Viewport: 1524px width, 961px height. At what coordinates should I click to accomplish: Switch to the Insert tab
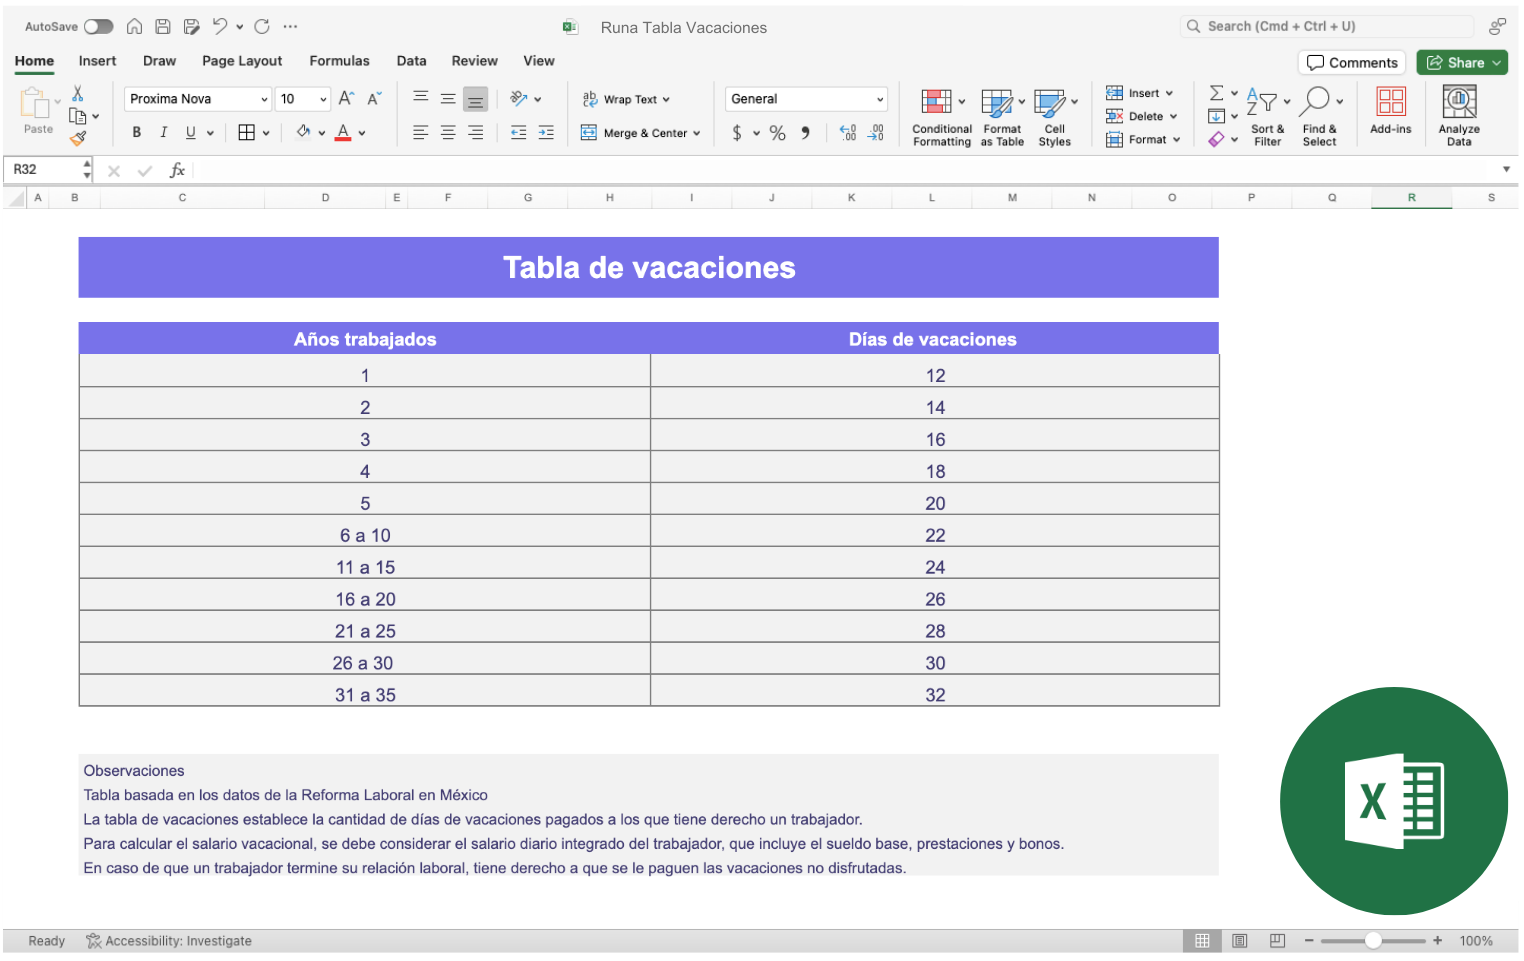97,61
